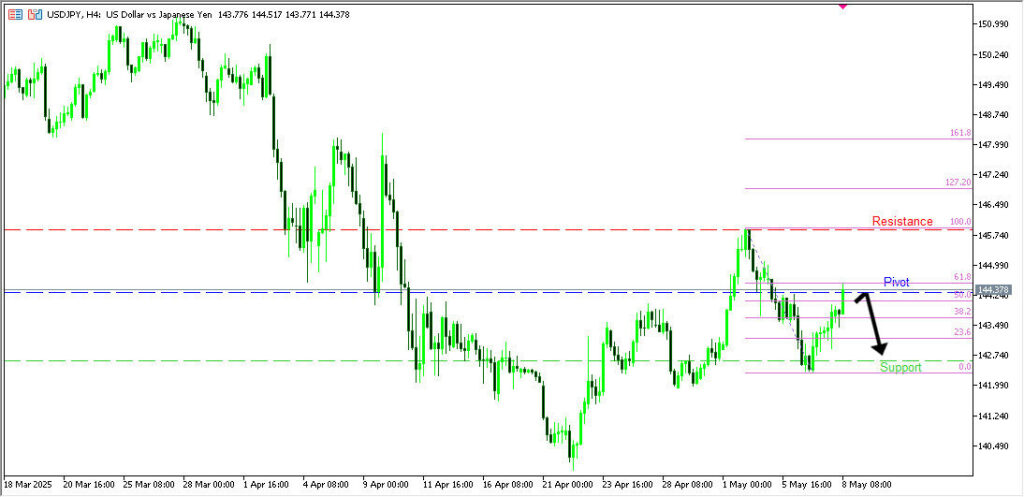
Task: Click the red-blue chart icon before USDJPY
Action: coord(35,15)
